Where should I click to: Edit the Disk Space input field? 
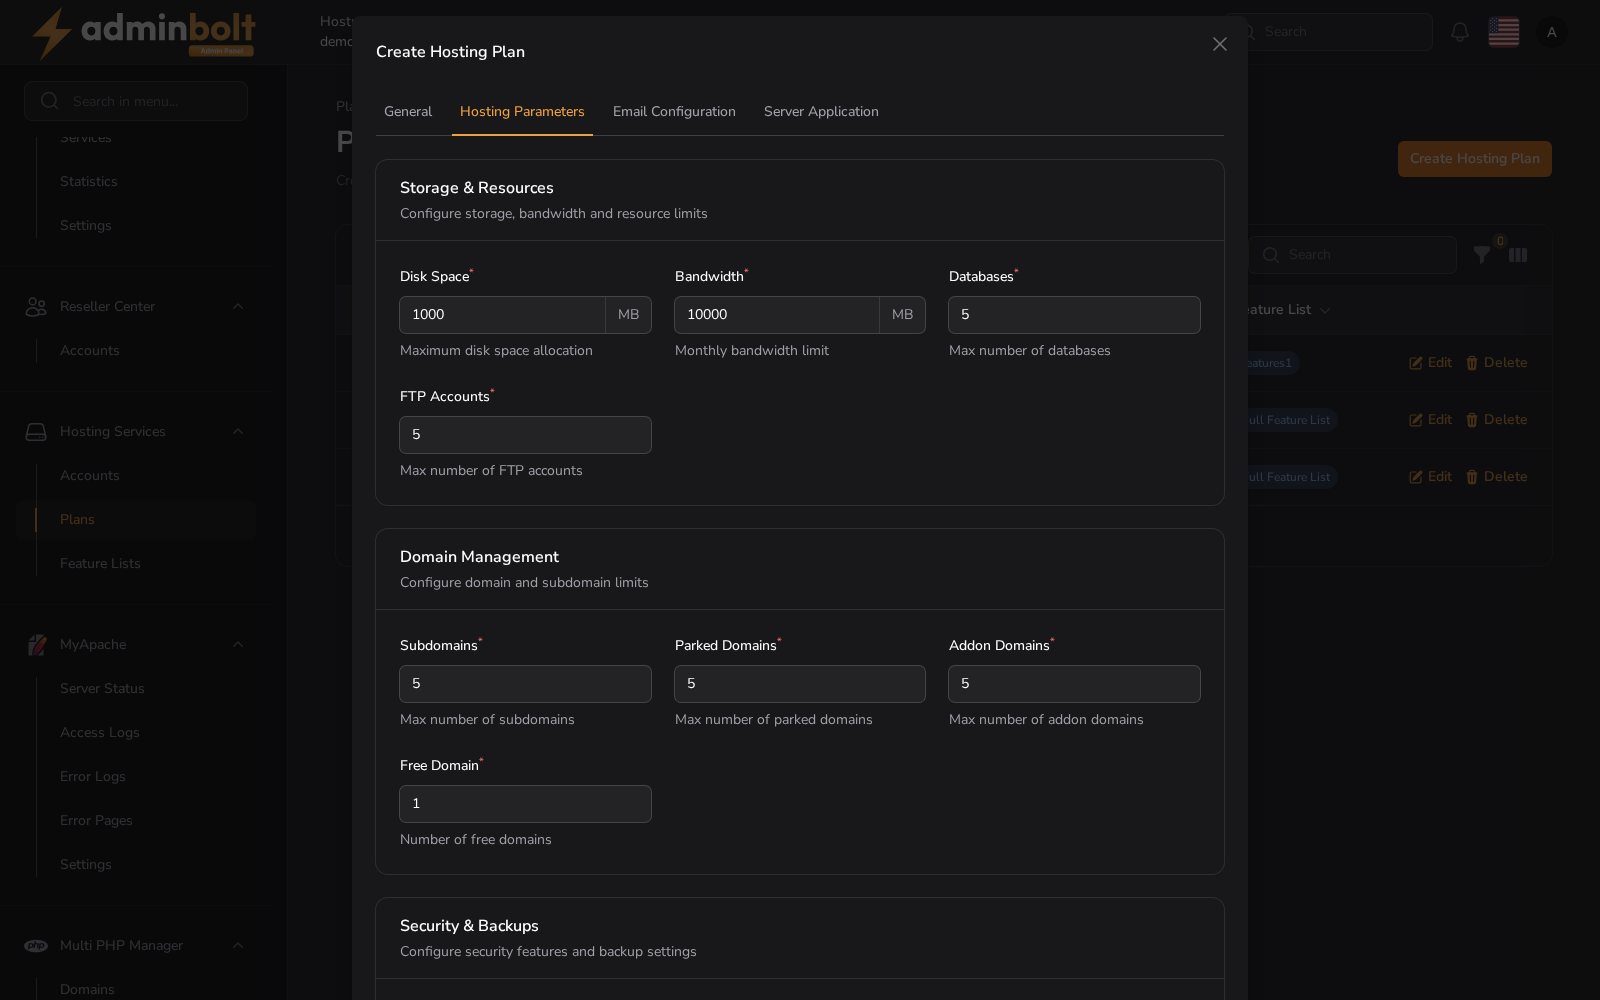click(502, 315)
